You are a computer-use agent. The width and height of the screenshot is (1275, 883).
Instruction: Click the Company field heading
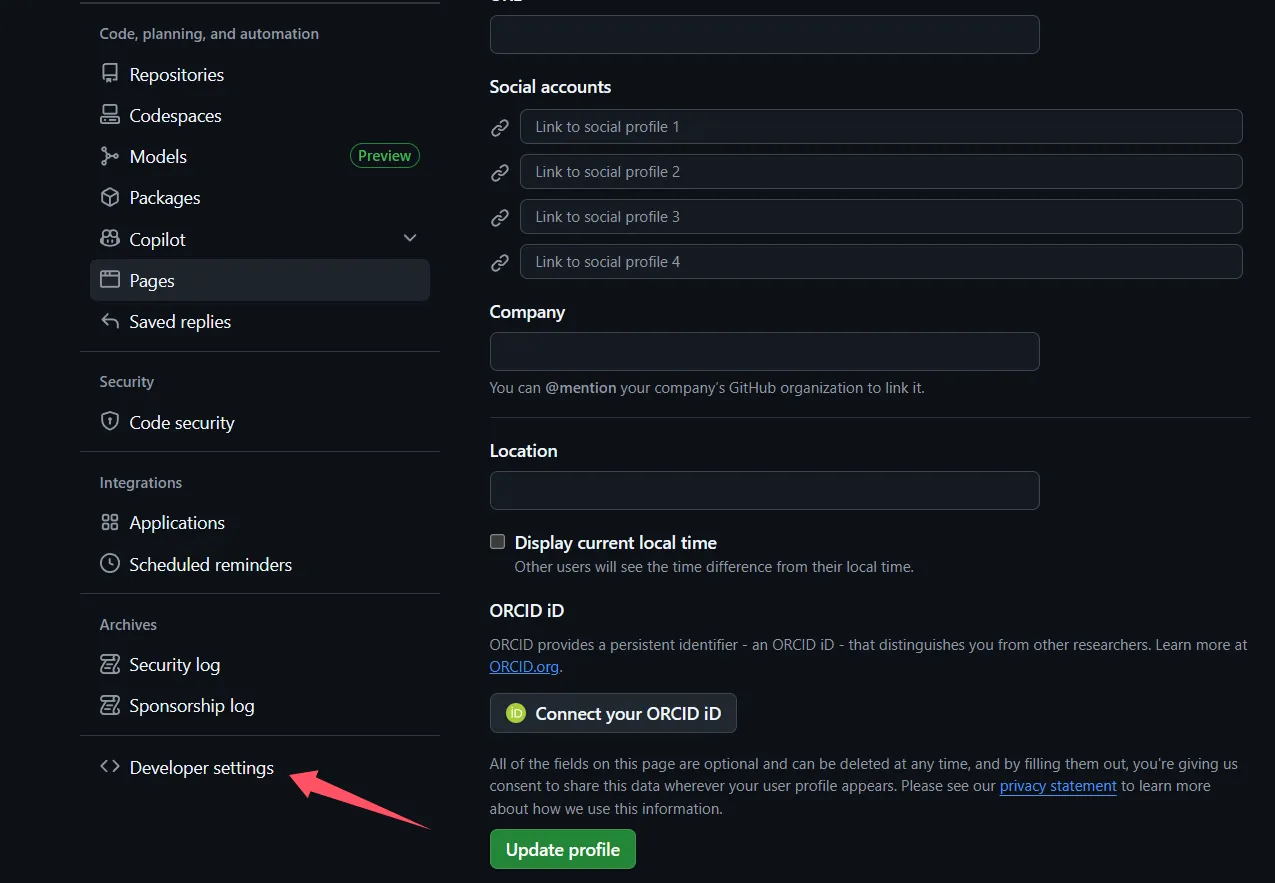527,312
